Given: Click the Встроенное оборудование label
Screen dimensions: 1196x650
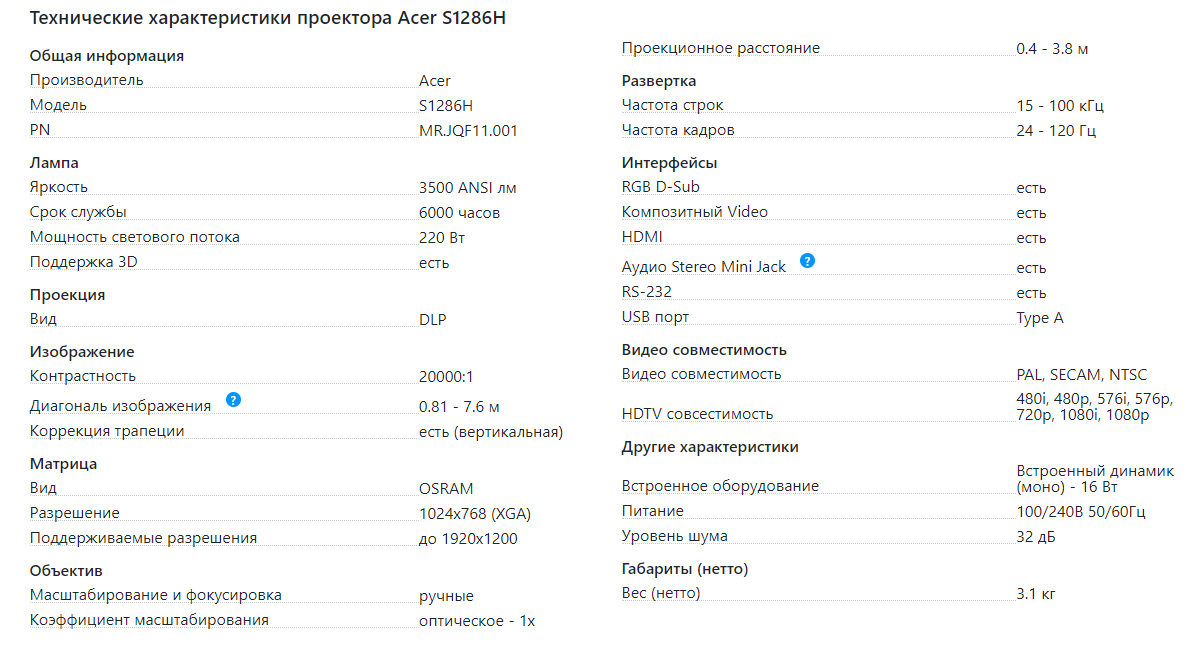Looking at the screenshot, I should 720,486.
